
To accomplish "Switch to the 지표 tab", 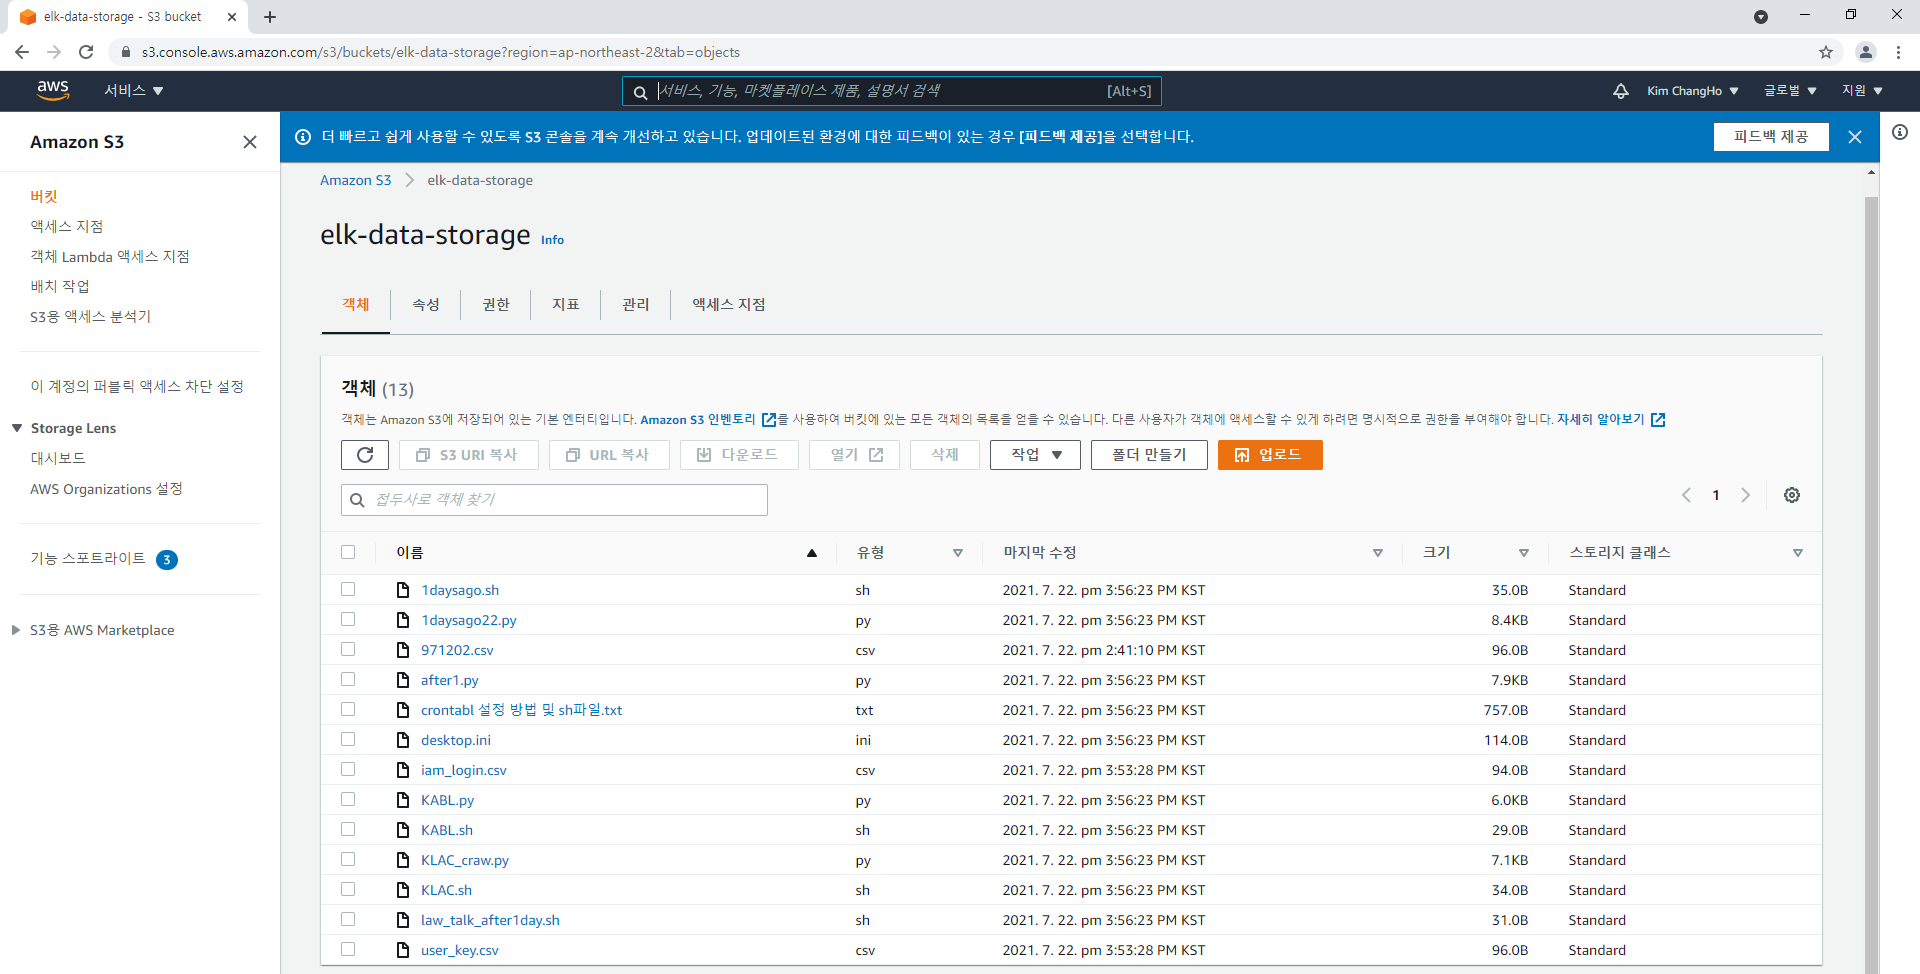I will point(566,304).
